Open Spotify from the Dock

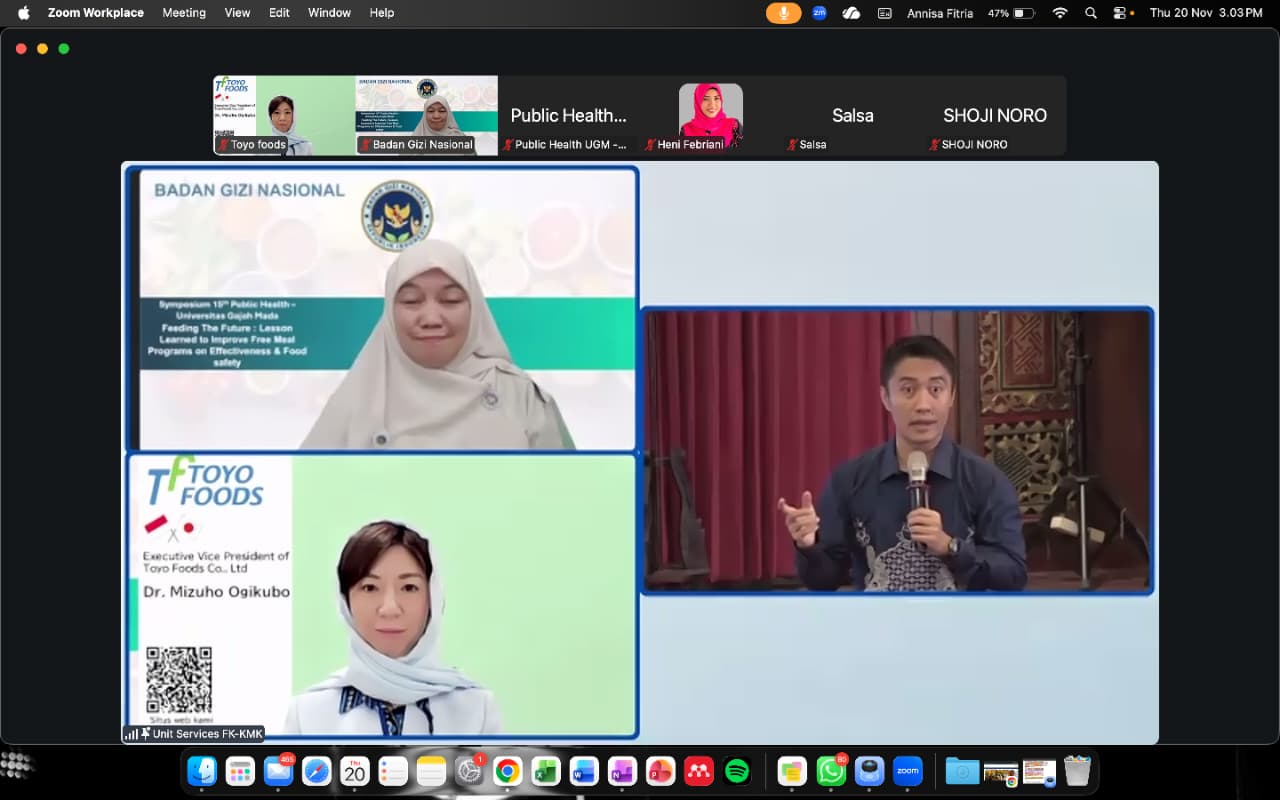point(737,771)
